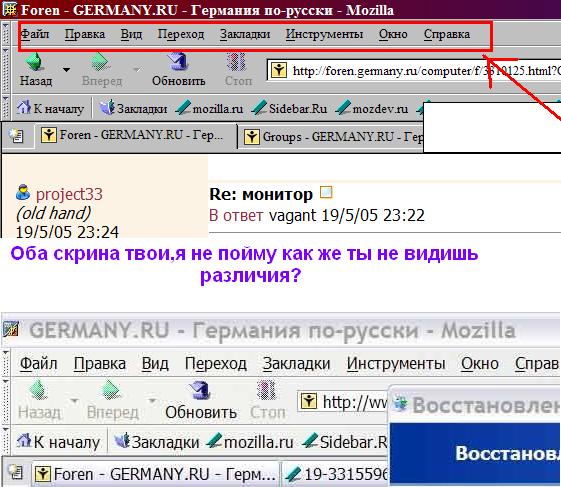Expand the dropdown arrow next to Назад
The width and height of the screenshot is (561, 487).
coord(66,69)
